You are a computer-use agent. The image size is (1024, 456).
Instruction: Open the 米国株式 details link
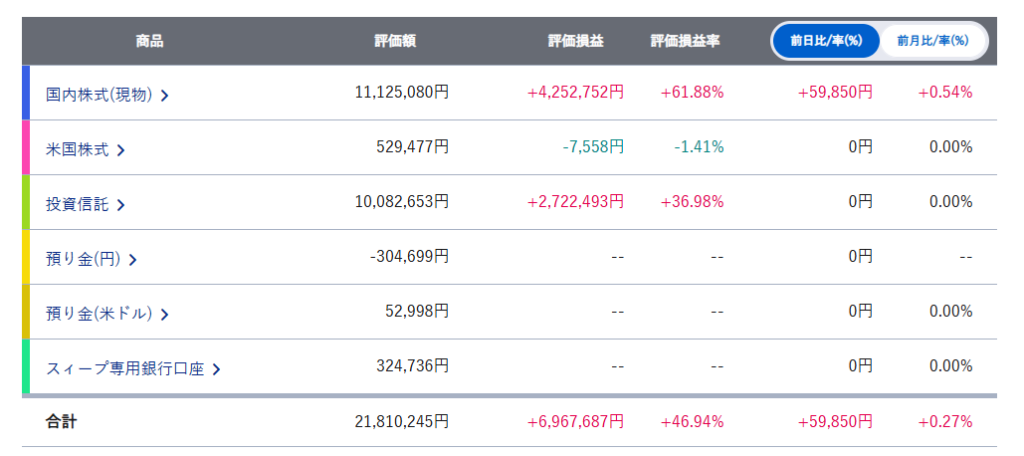[x=79, y=150]
